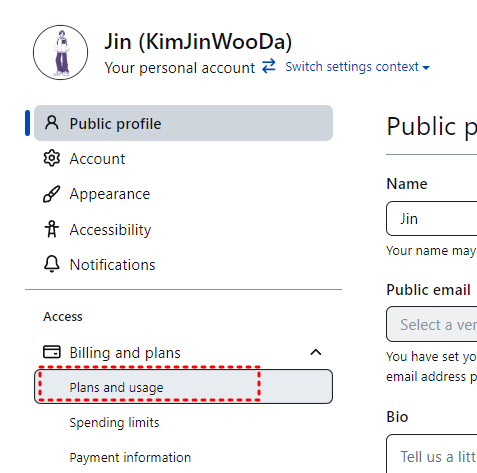
Task: Click the Access section header text
Action: 63,317
